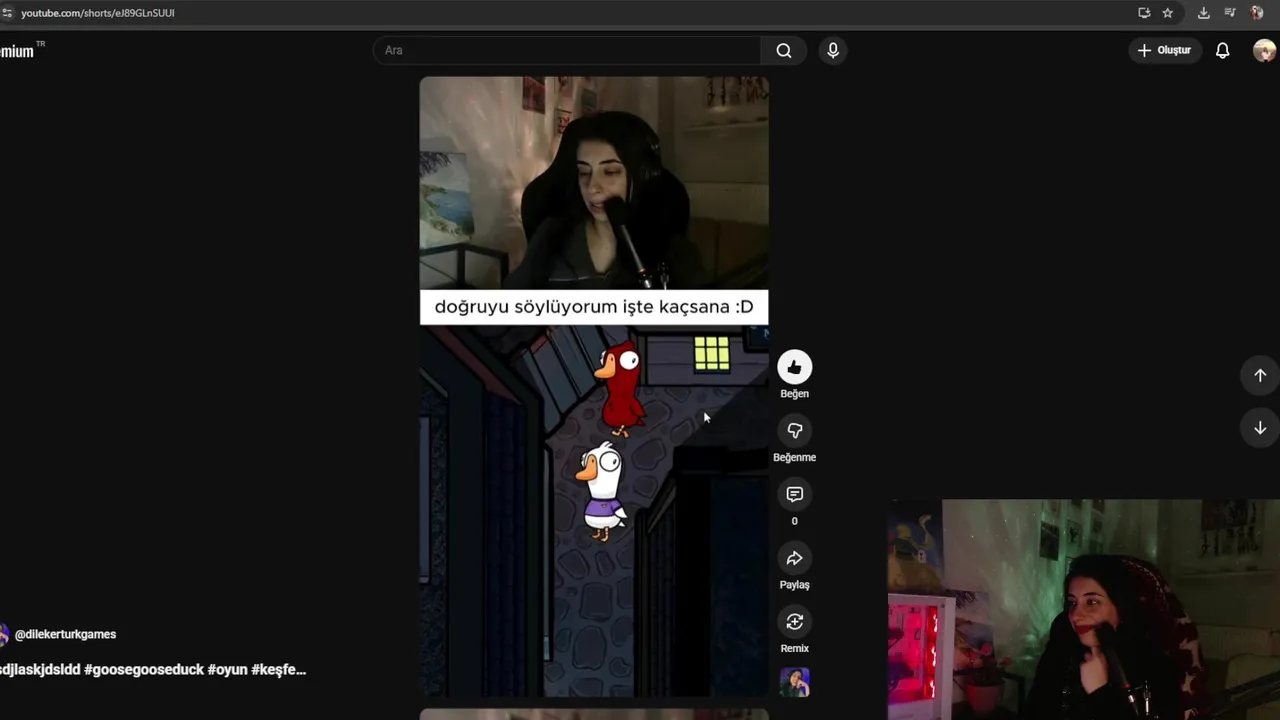Viewport: 1280px width, 720px height.
Task: Open the sound thumbnail below Remix
Action: [795, 682]
